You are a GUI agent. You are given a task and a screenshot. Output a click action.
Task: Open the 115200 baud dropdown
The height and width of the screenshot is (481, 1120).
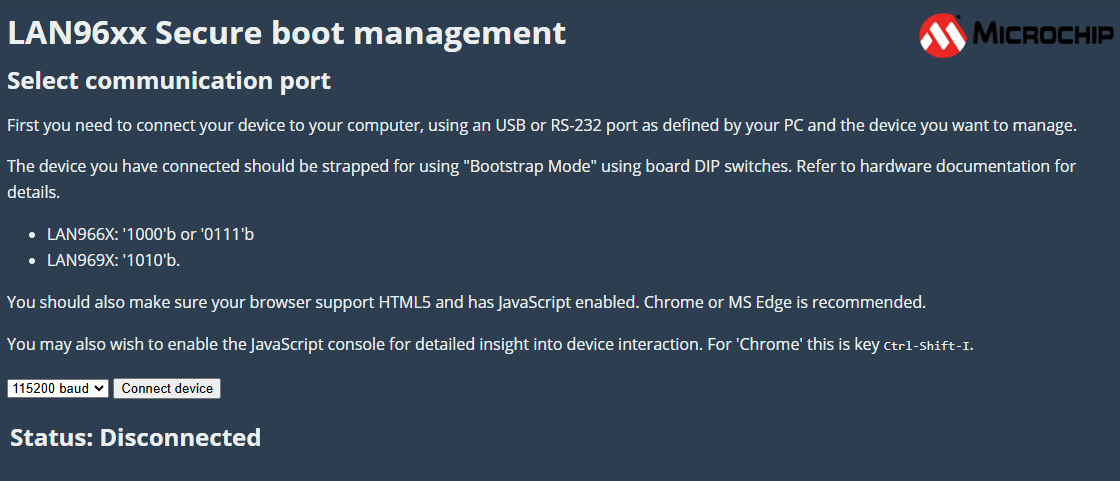[58, 388]
